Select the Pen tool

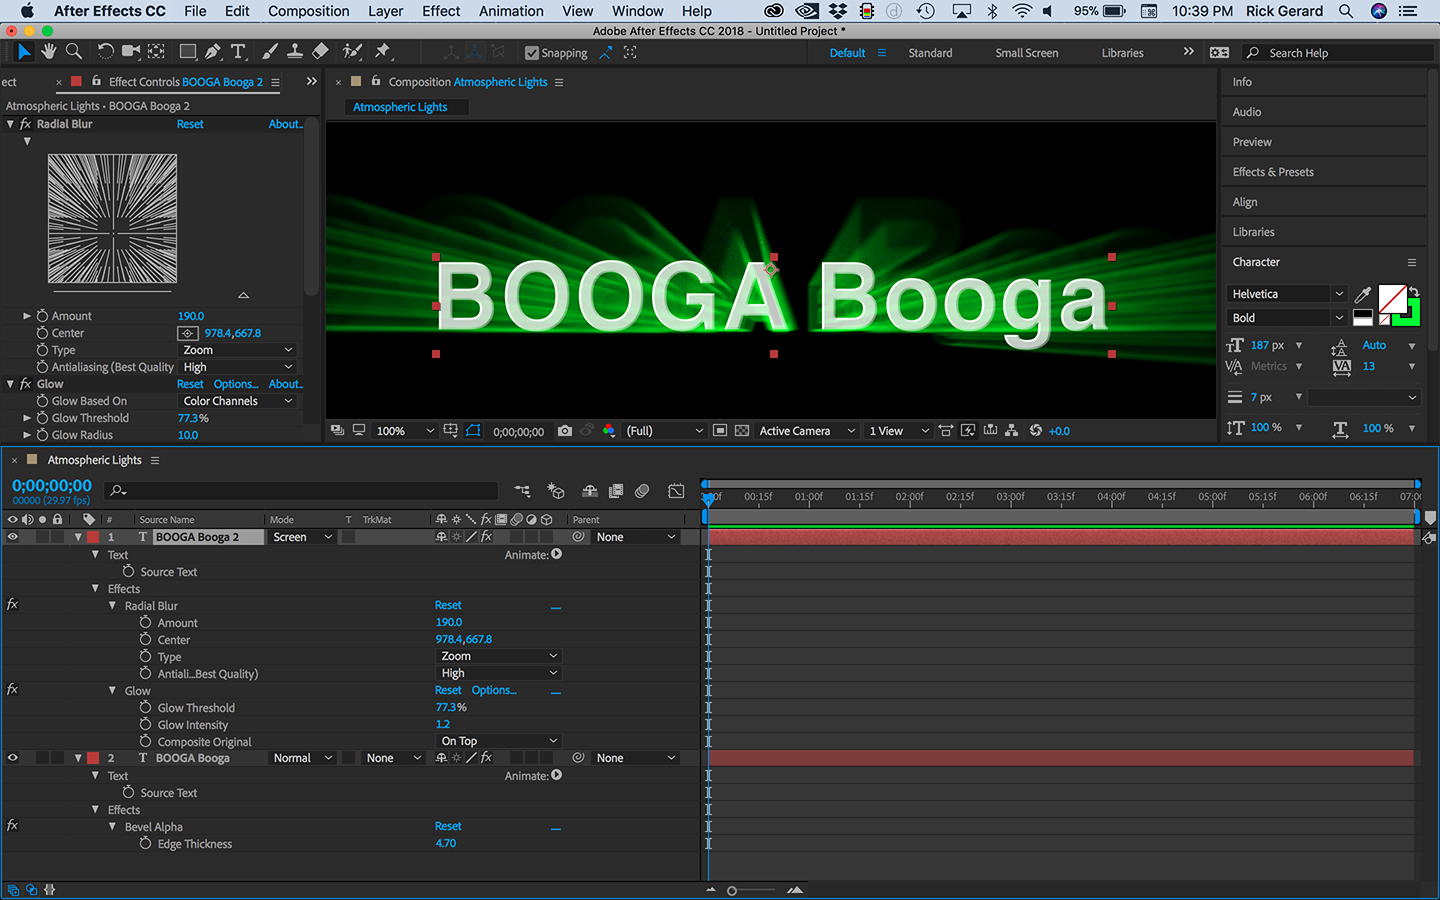[213, 51]
